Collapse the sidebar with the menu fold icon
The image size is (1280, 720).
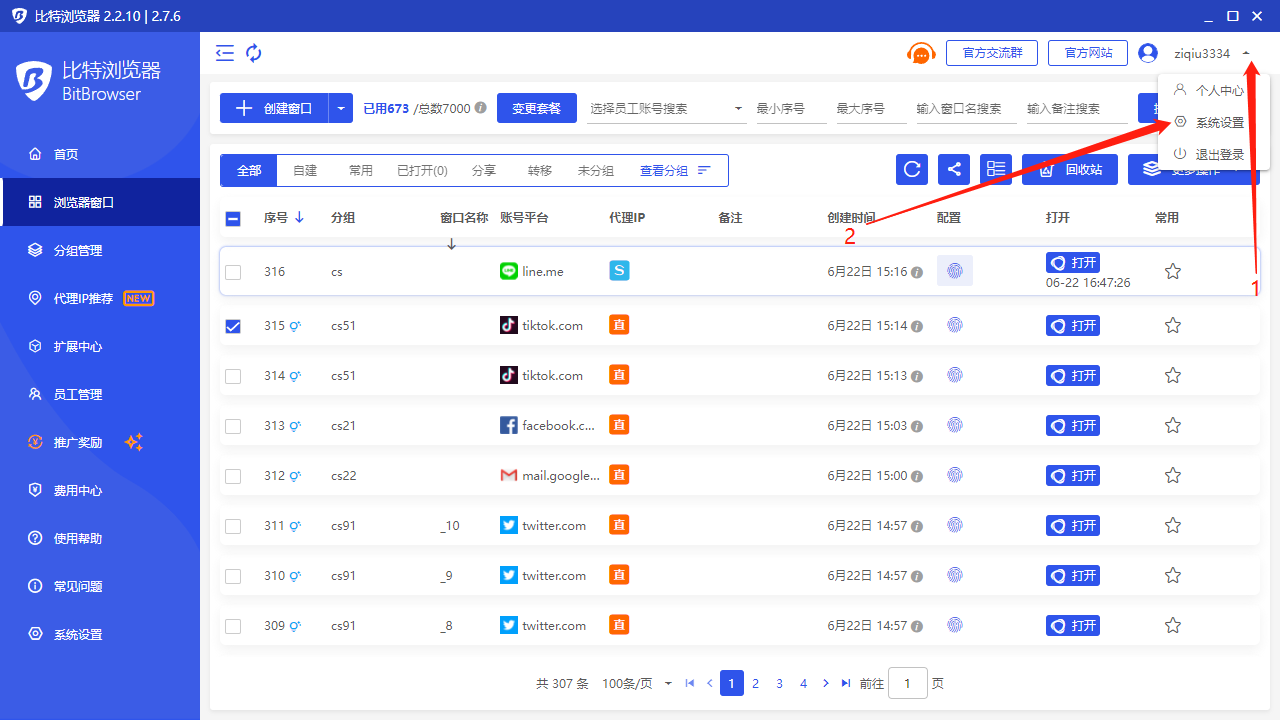coord(225,53)
